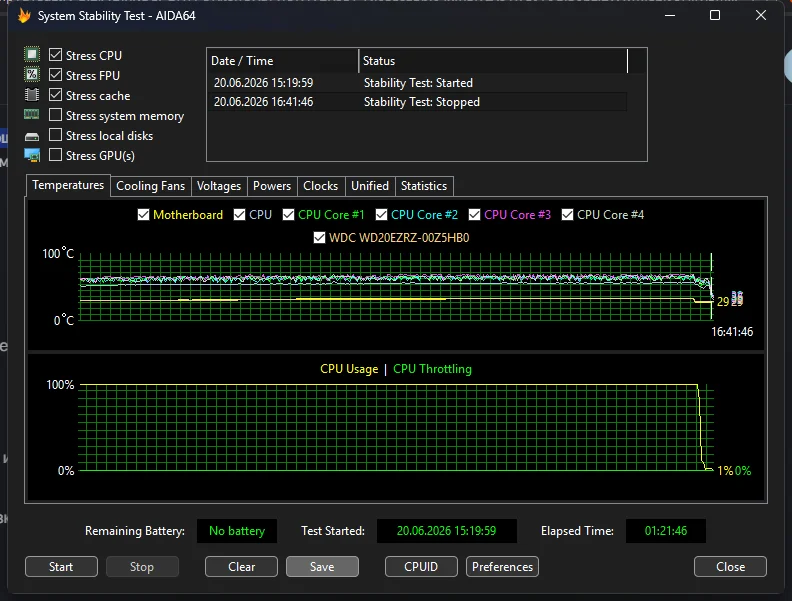Click the Elapsed Time 01:21:46 value

pyautogui.click(x=666, y=531)
